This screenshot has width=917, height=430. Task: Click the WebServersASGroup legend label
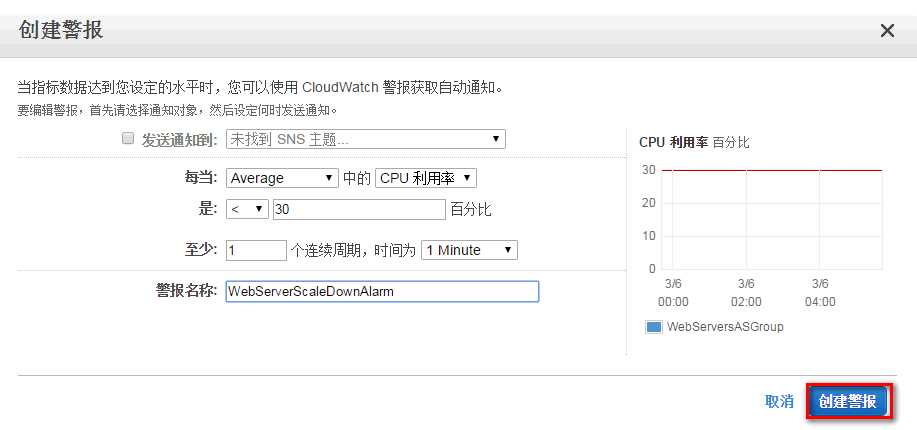pyautogui.click(x=725, y=326)
